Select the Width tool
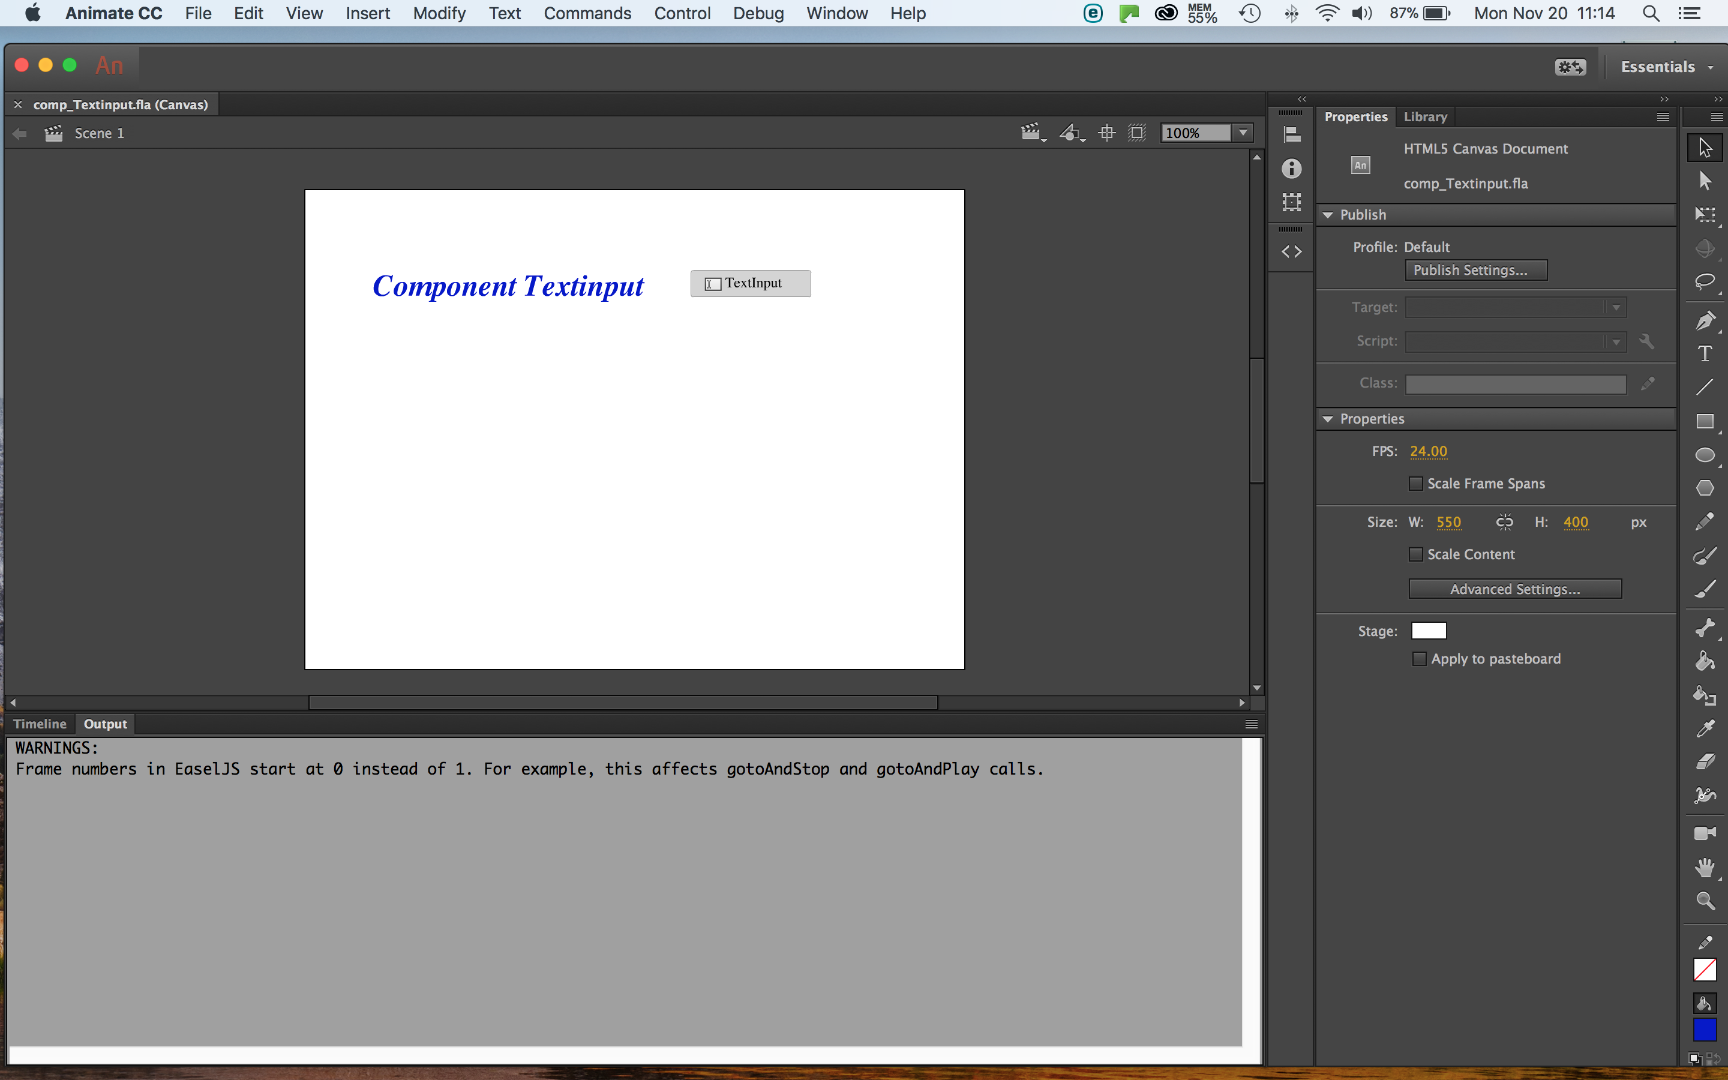The width and height of the screenshot is (1728, 1080). [x=1705, y=796]
